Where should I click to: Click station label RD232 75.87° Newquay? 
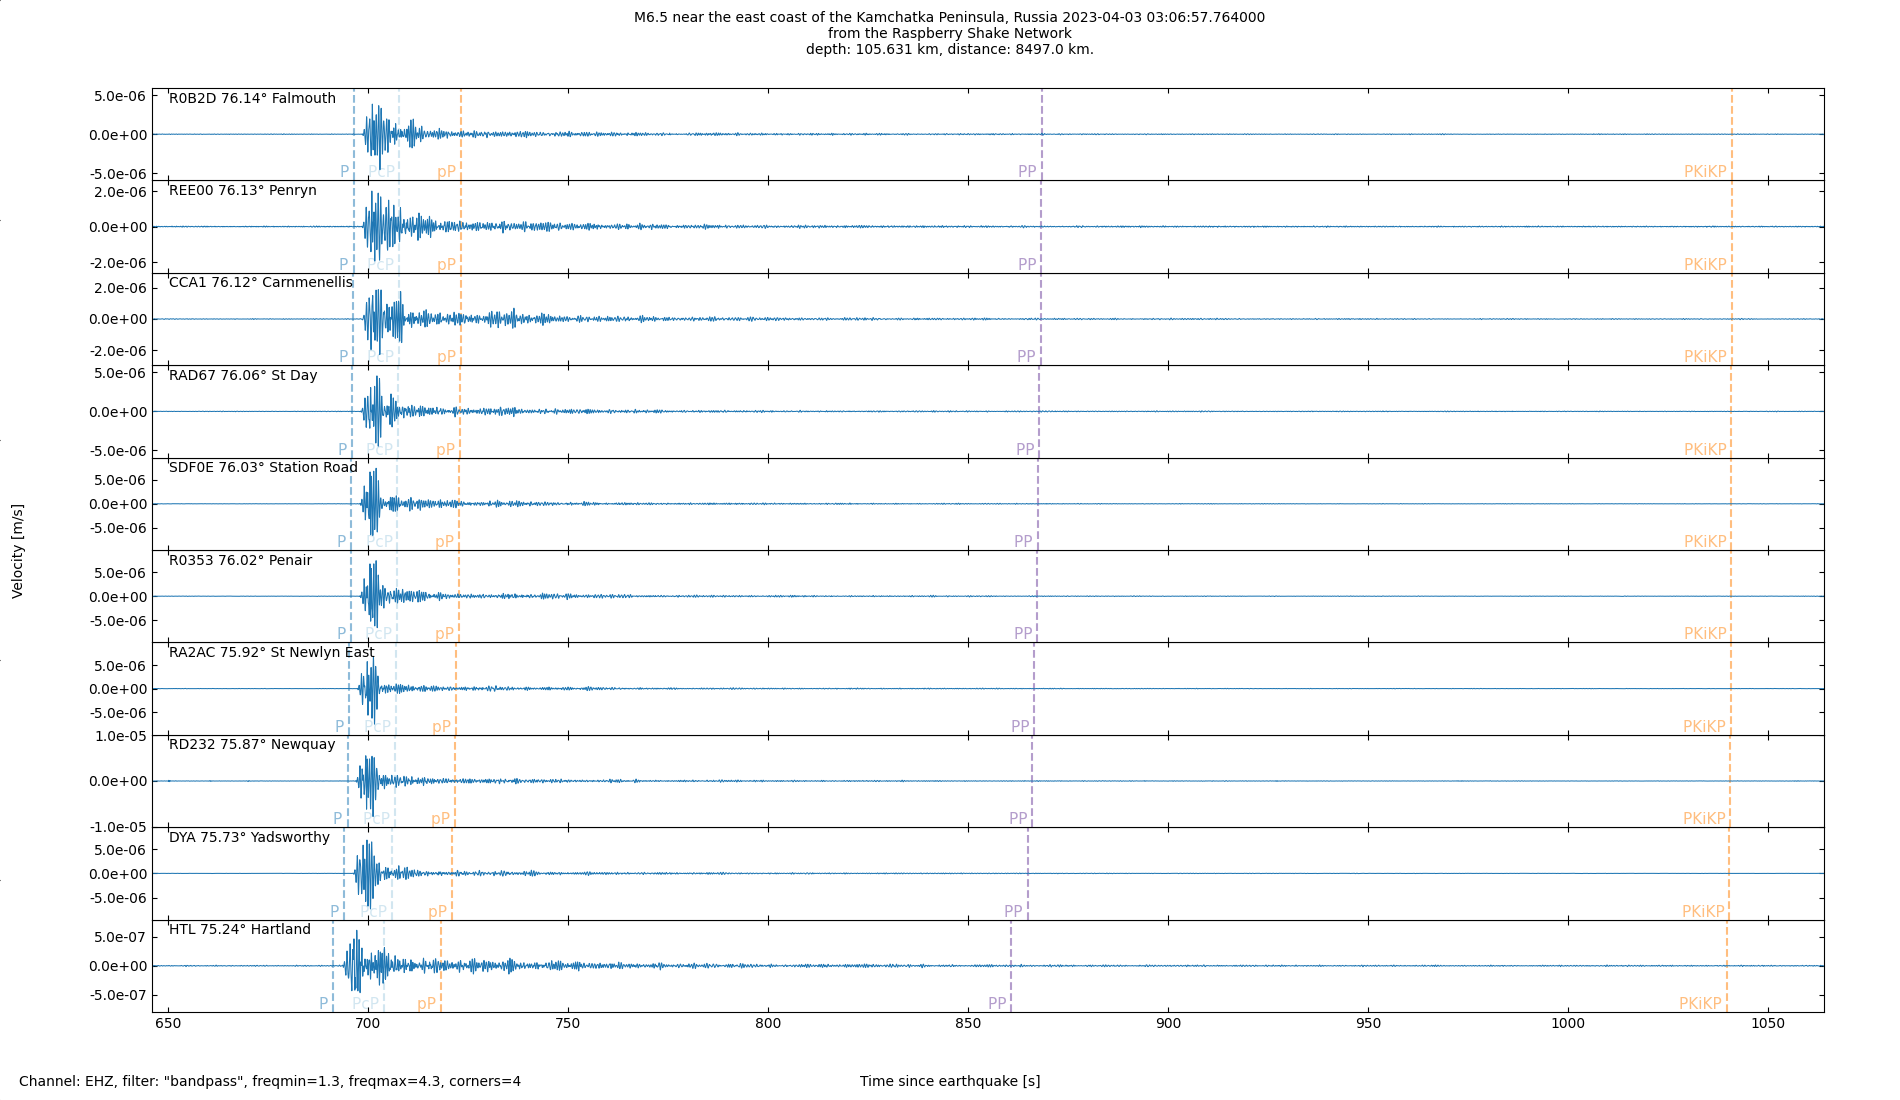pos(252,744)
